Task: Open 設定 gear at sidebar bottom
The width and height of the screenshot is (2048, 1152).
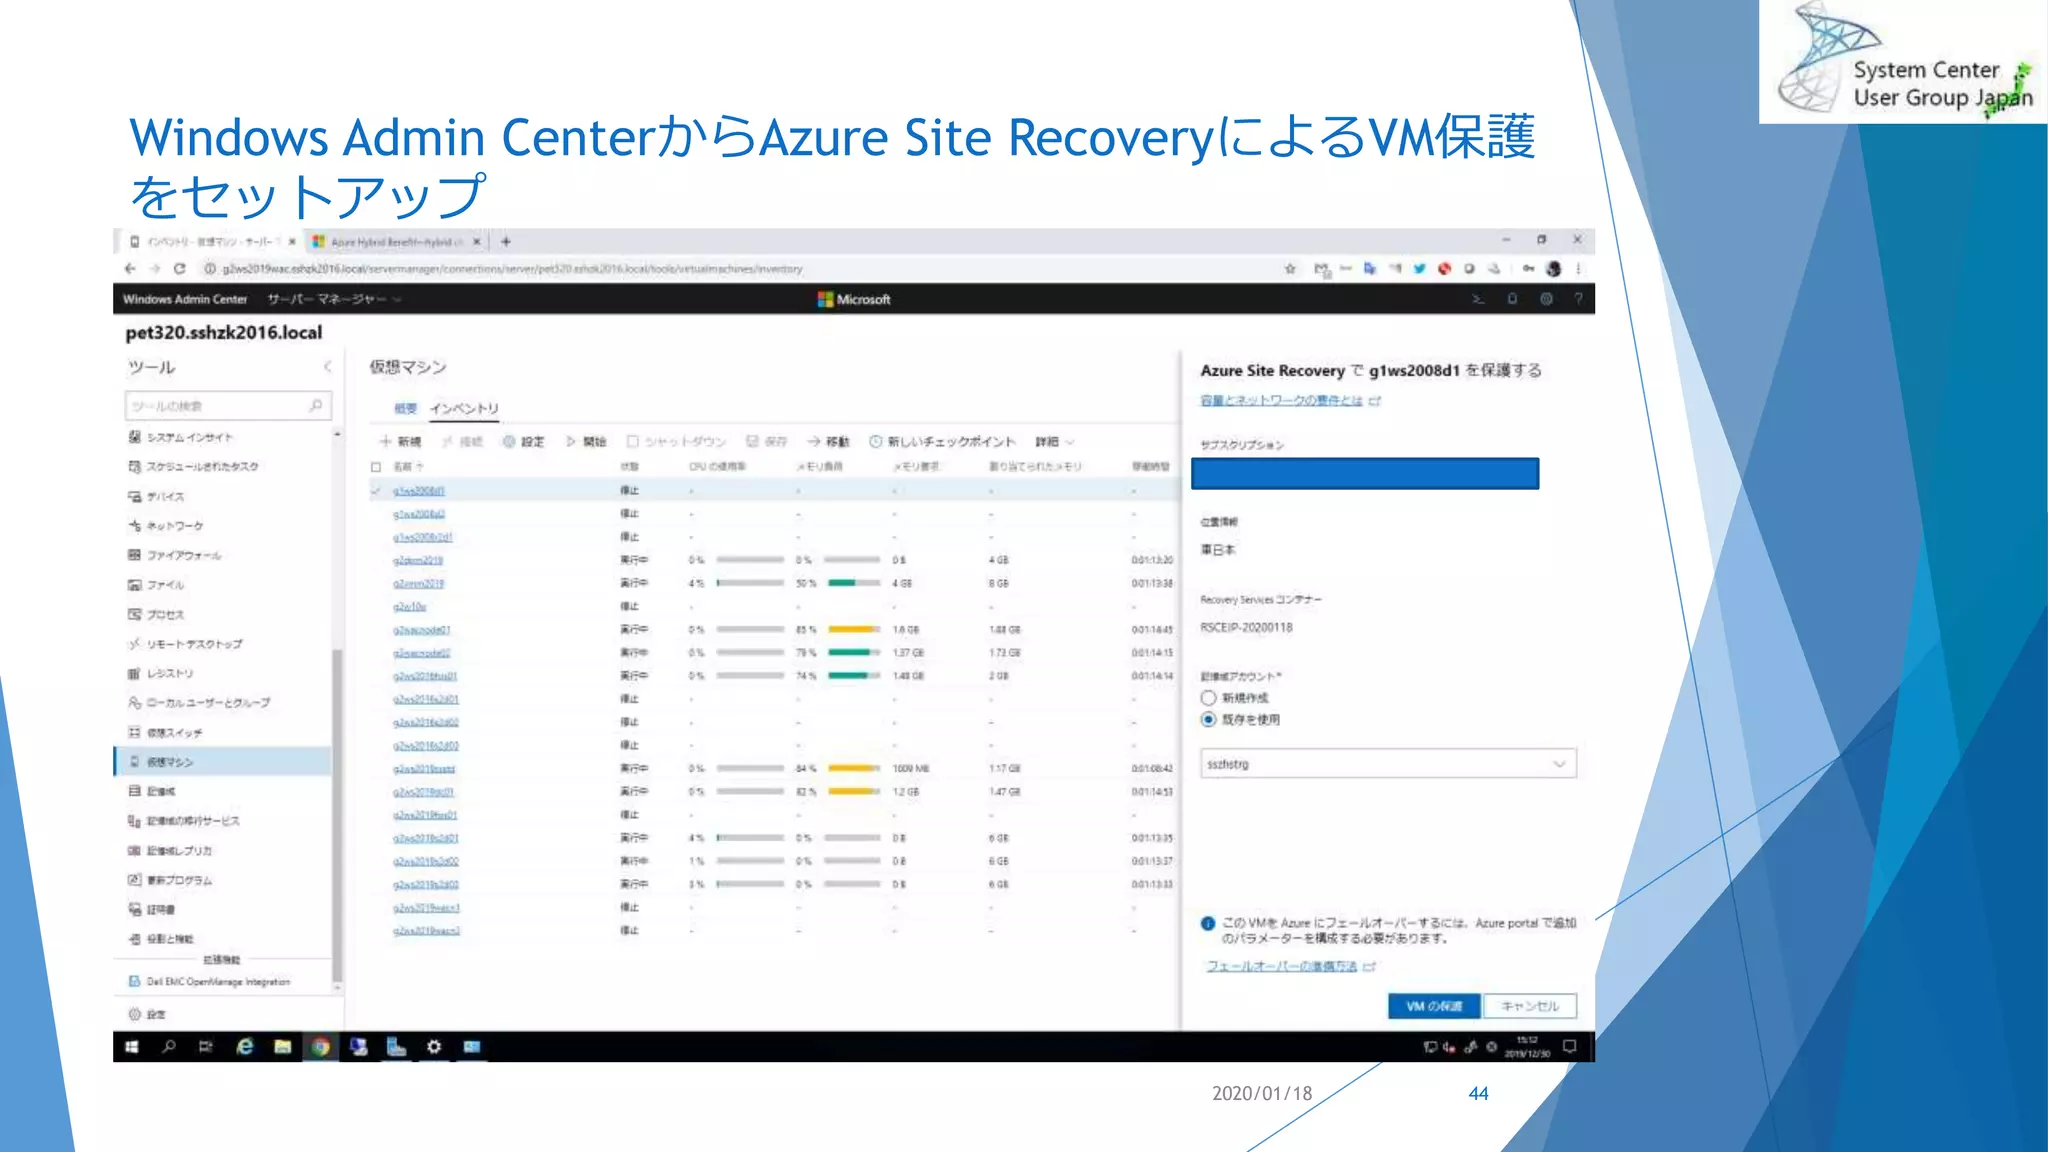Action: (x=134, y=1014)
